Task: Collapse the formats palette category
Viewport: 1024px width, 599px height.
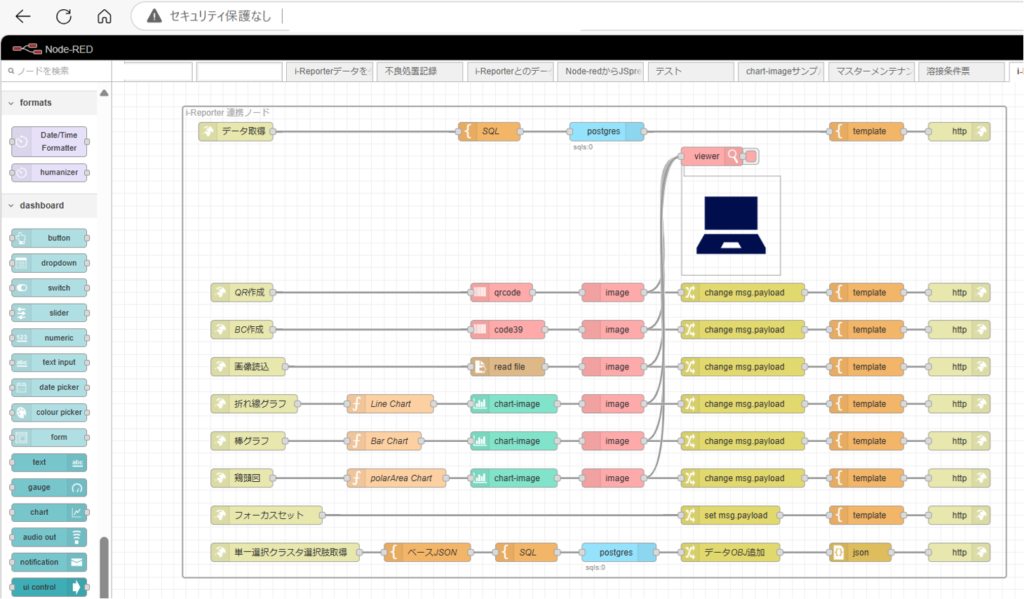Action: pyautogui.click(x=35, y=102)
